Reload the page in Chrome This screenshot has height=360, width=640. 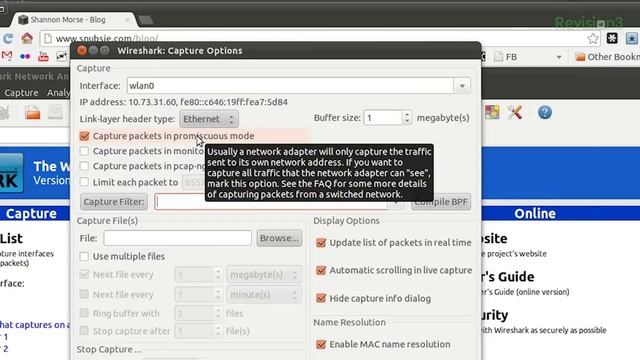[x=8, y=38]
